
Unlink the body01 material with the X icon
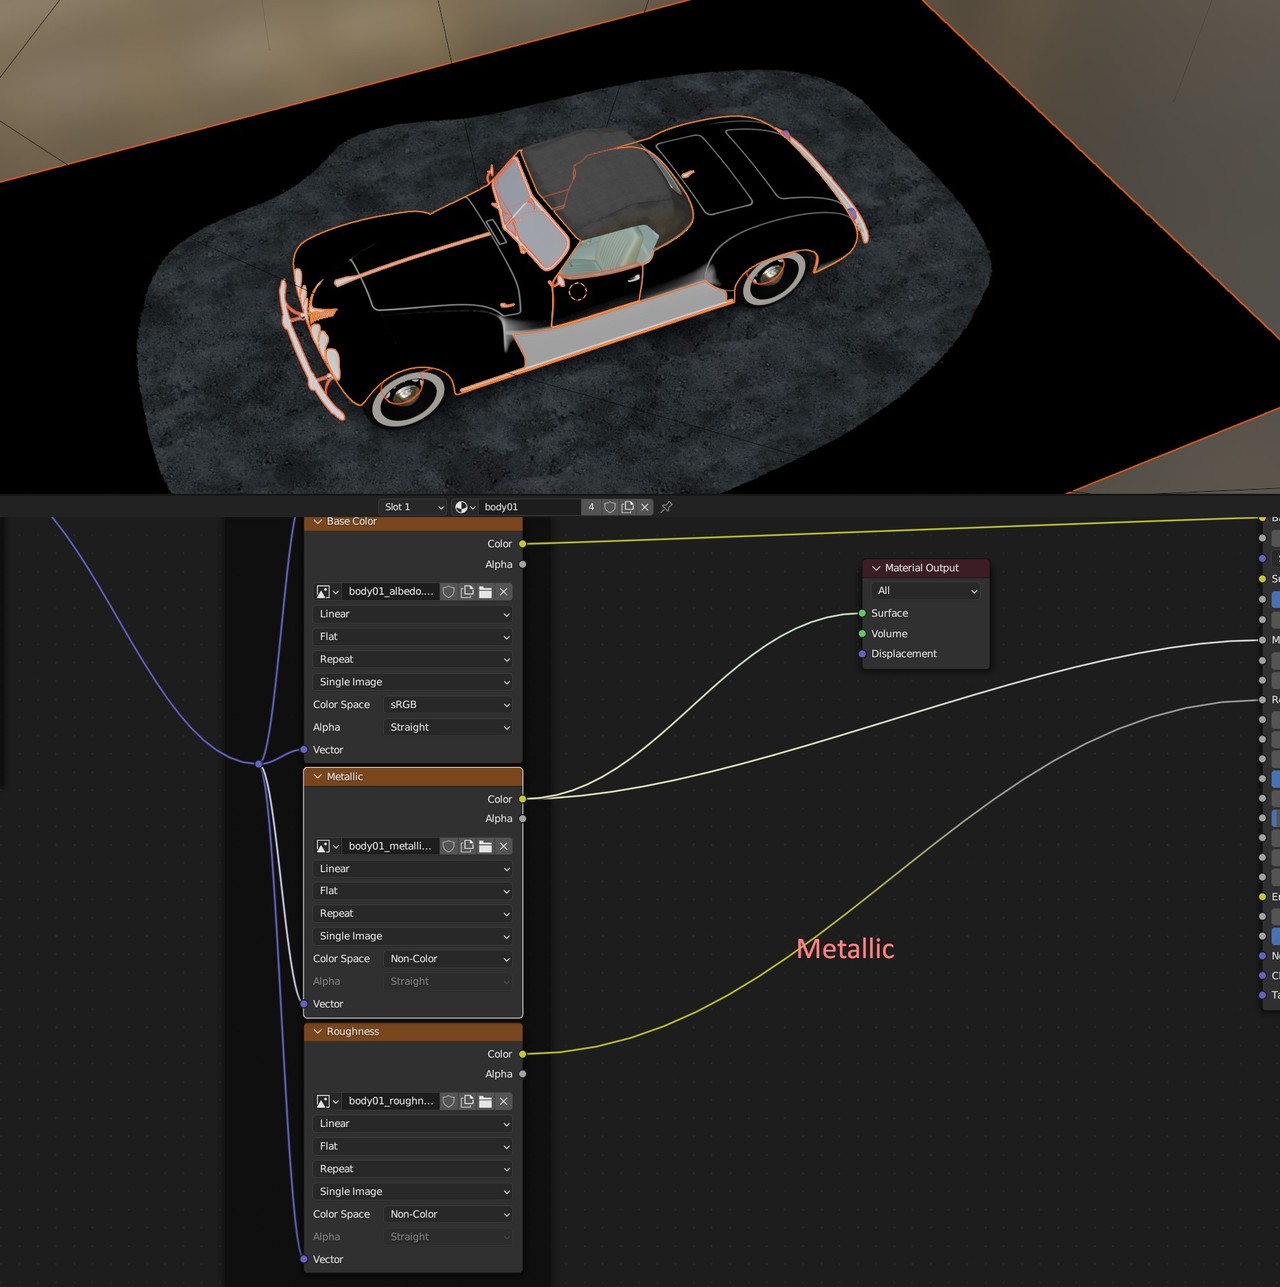[645, 507]
